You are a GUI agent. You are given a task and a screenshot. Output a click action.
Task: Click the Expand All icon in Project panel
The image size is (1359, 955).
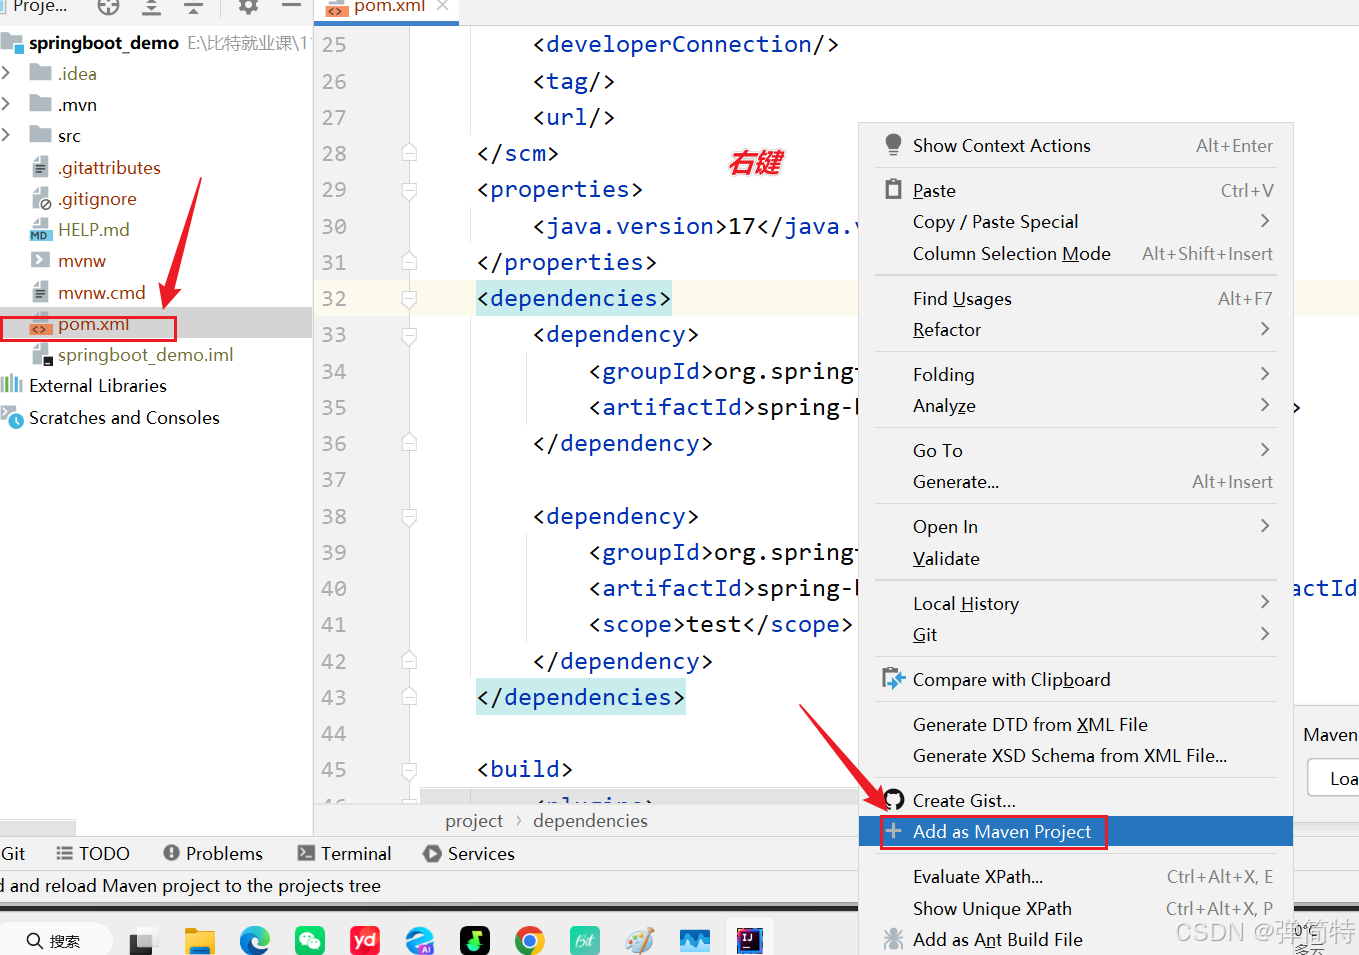tap(151, 7)
